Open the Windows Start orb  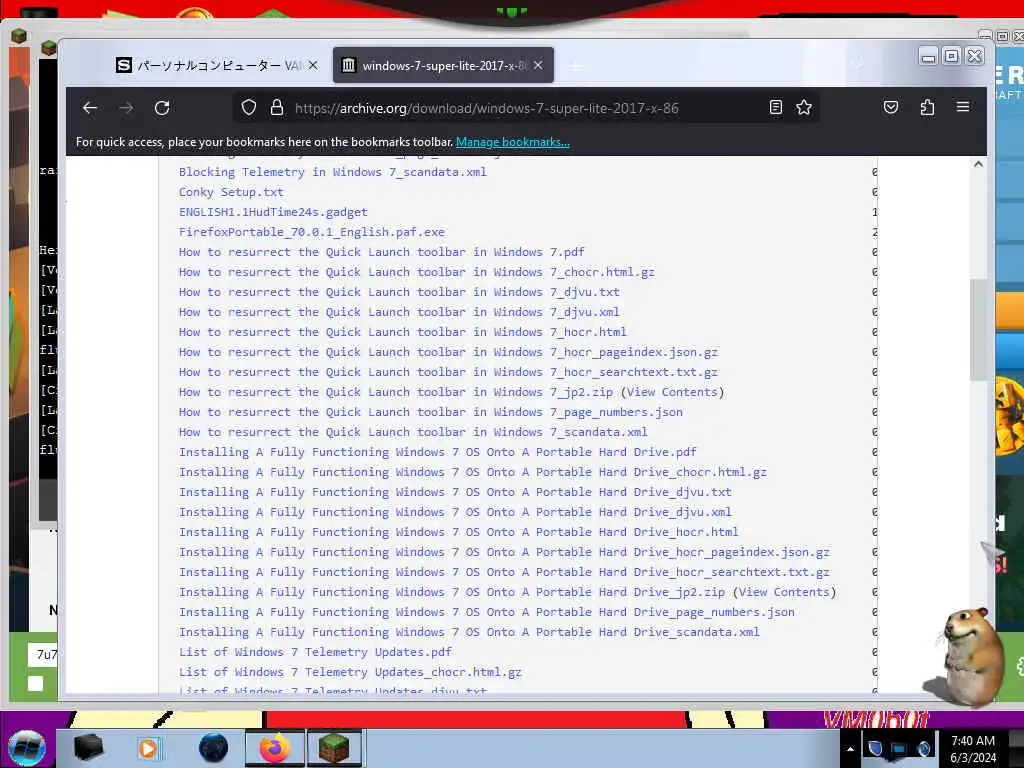[x=27, y=748]
